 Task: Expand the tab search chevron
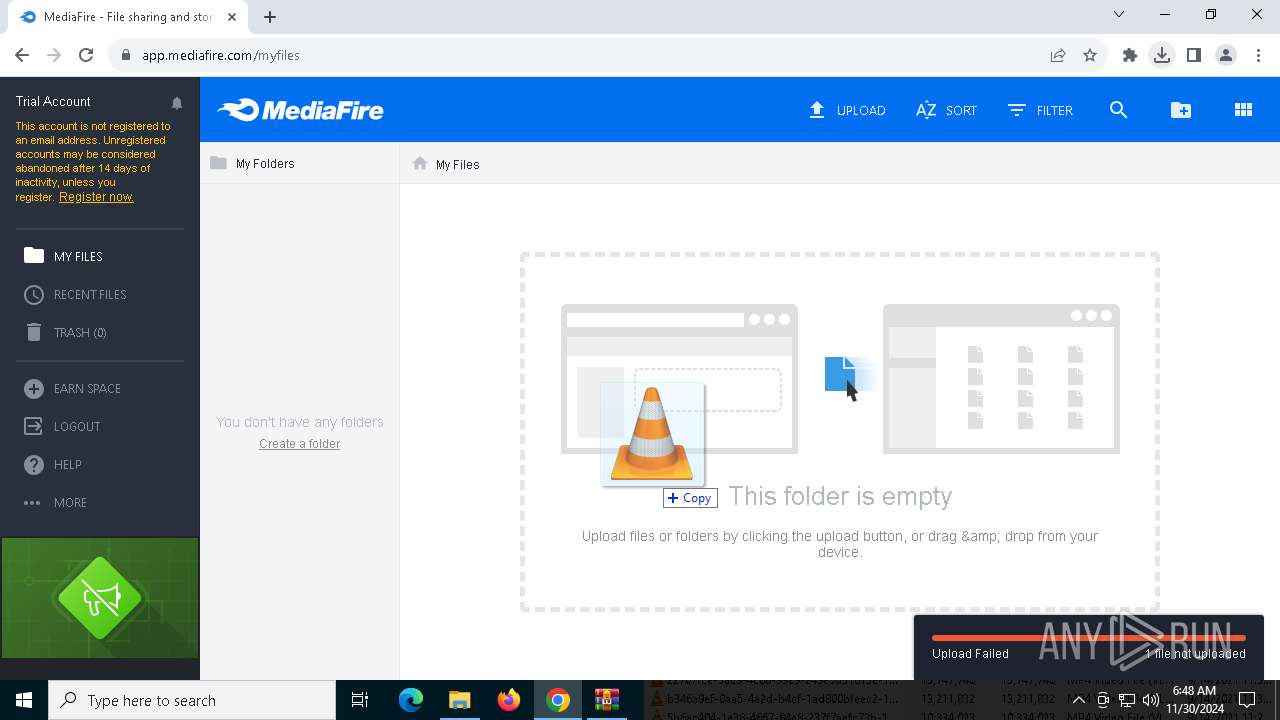[1119, 15]
